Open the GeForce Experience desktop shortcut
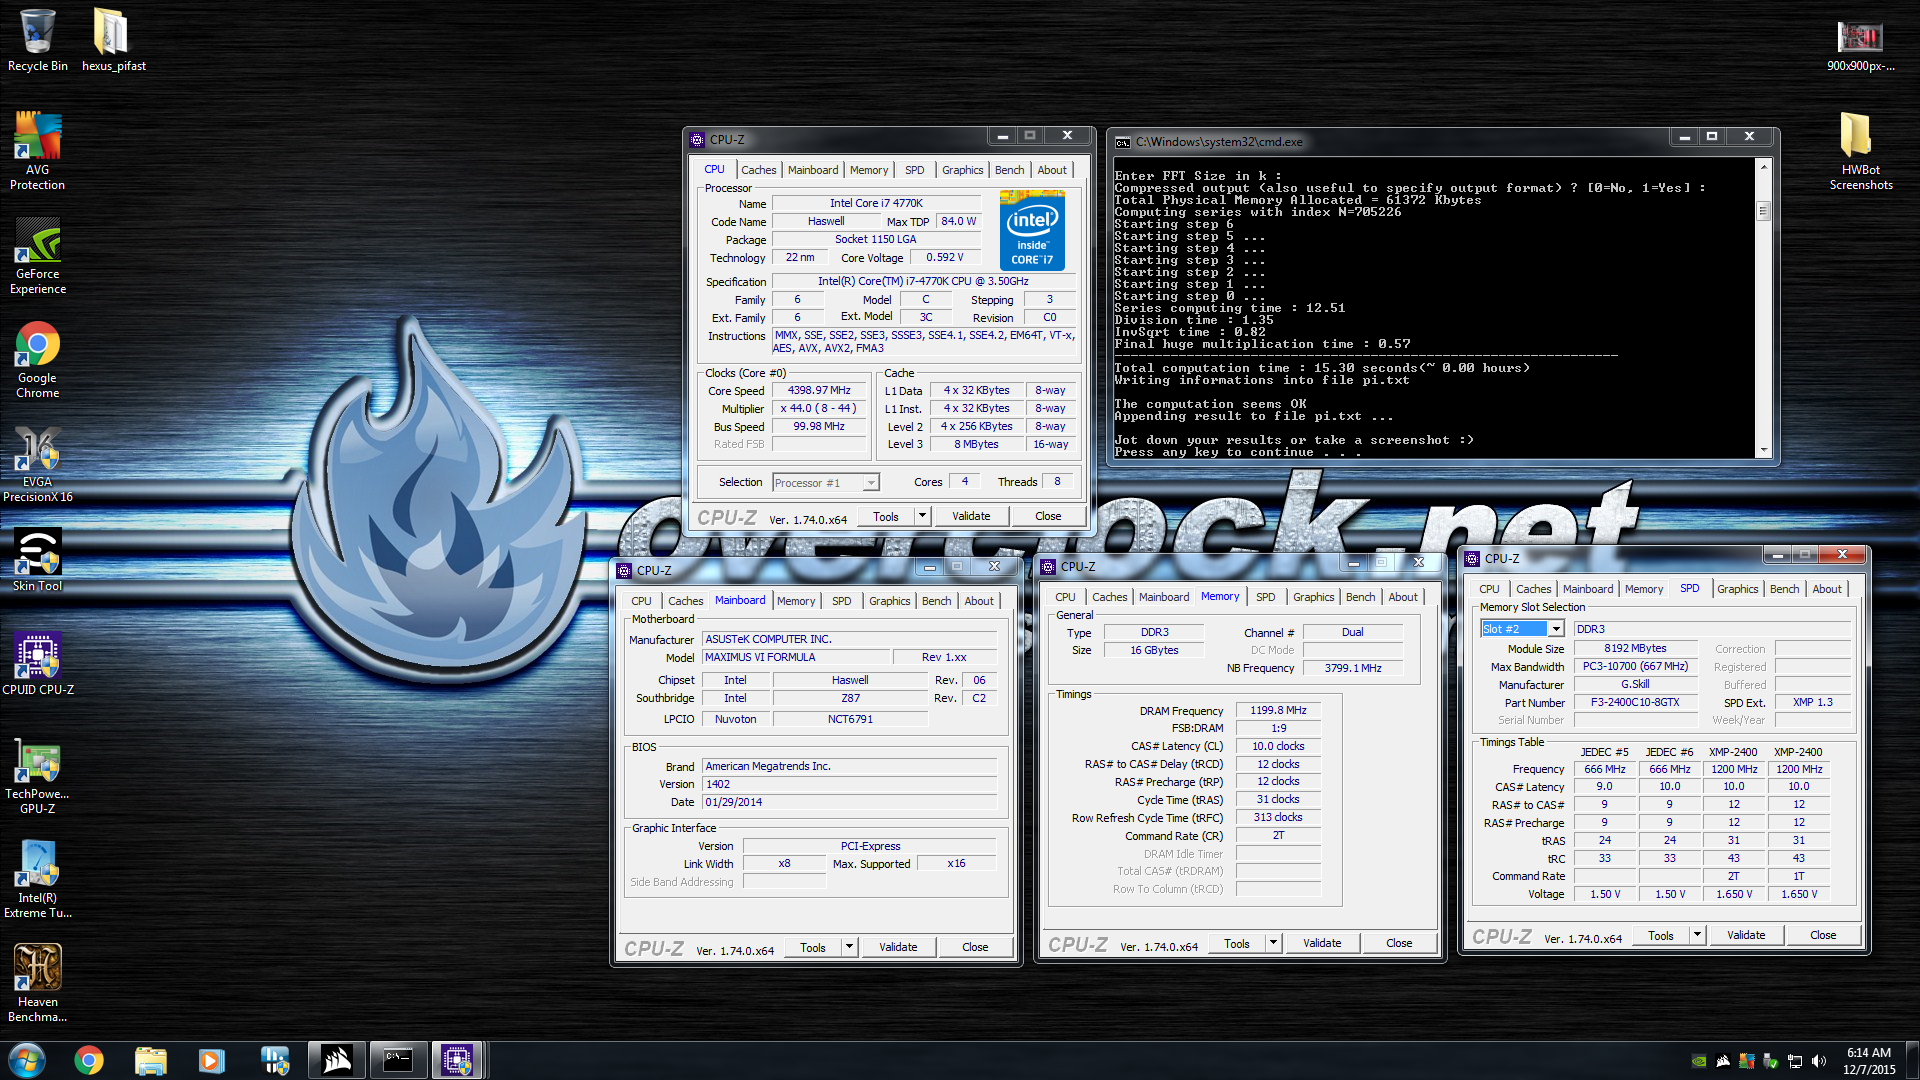The height and width of the screenshot is (1080, 1920). 37,256
